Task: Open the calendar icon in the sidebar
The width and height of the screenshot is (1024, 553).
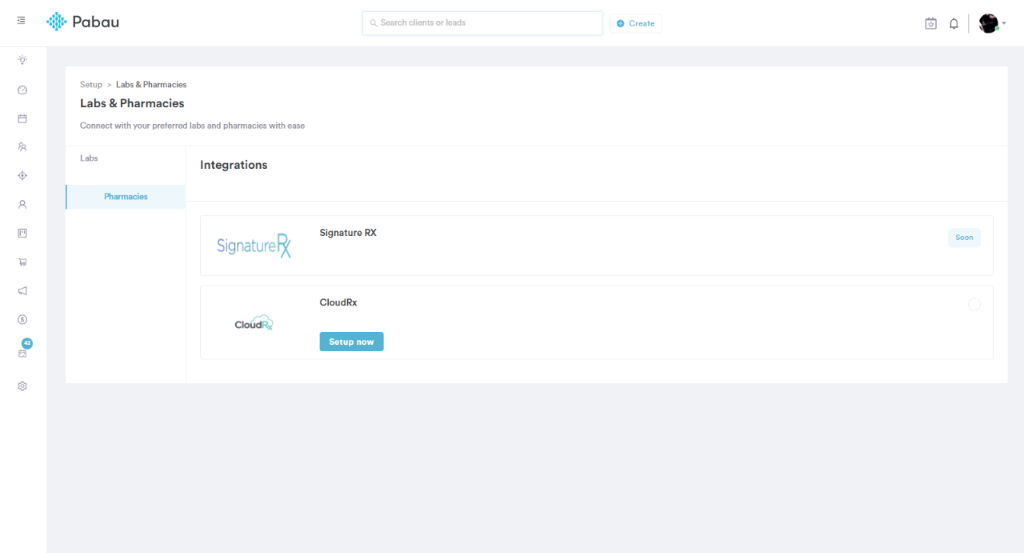Action: (22, 119)
